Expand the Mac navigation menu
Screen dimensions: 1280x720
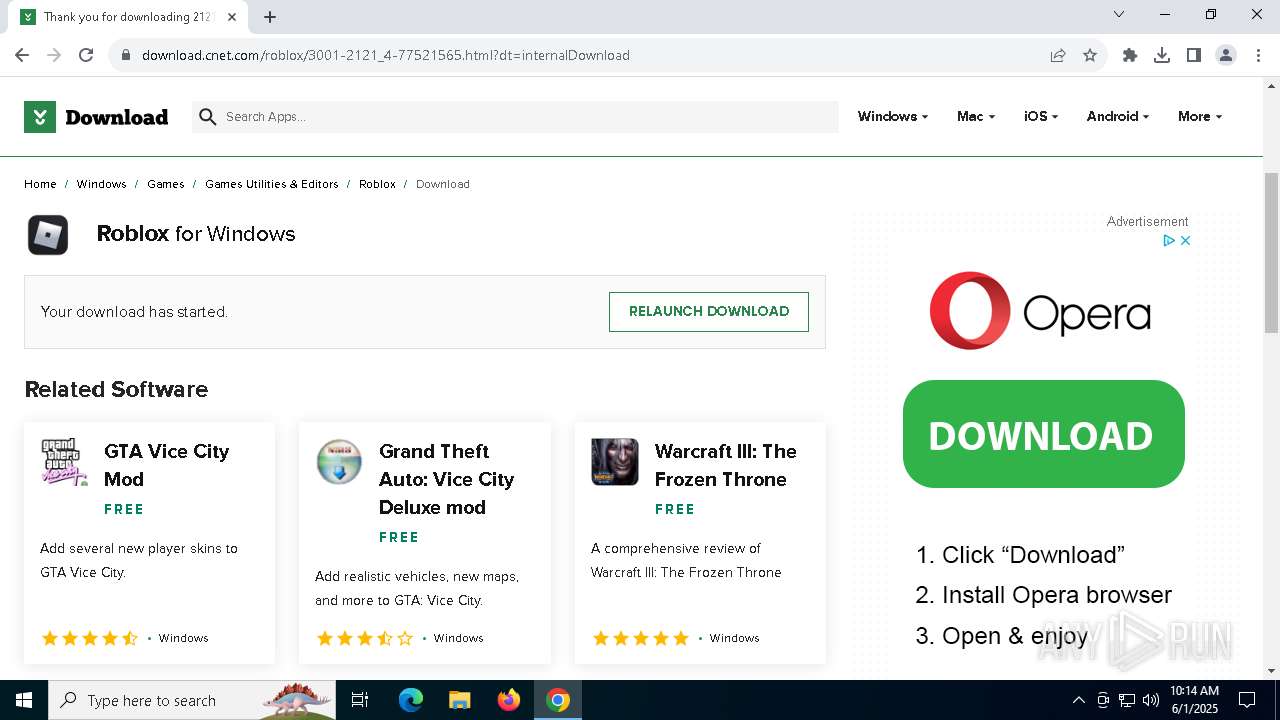pos(976,117)
